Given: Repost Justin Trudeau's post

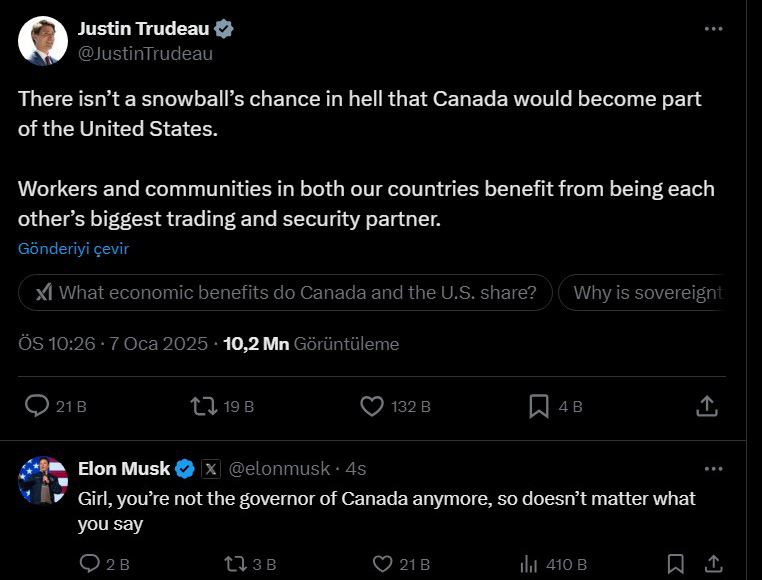Looking at the screenshot, I should [203, 406].
